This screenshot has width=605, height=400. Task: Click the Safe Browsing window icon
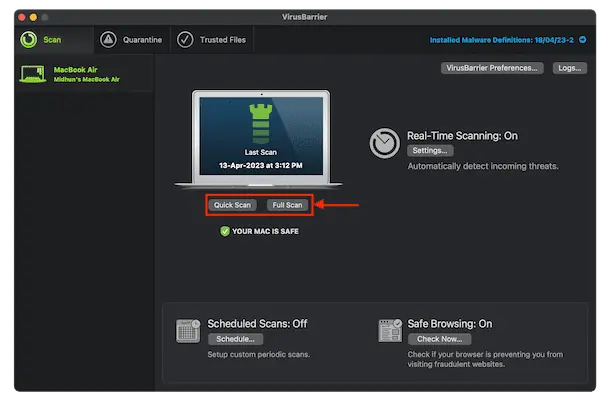[390, 331]
